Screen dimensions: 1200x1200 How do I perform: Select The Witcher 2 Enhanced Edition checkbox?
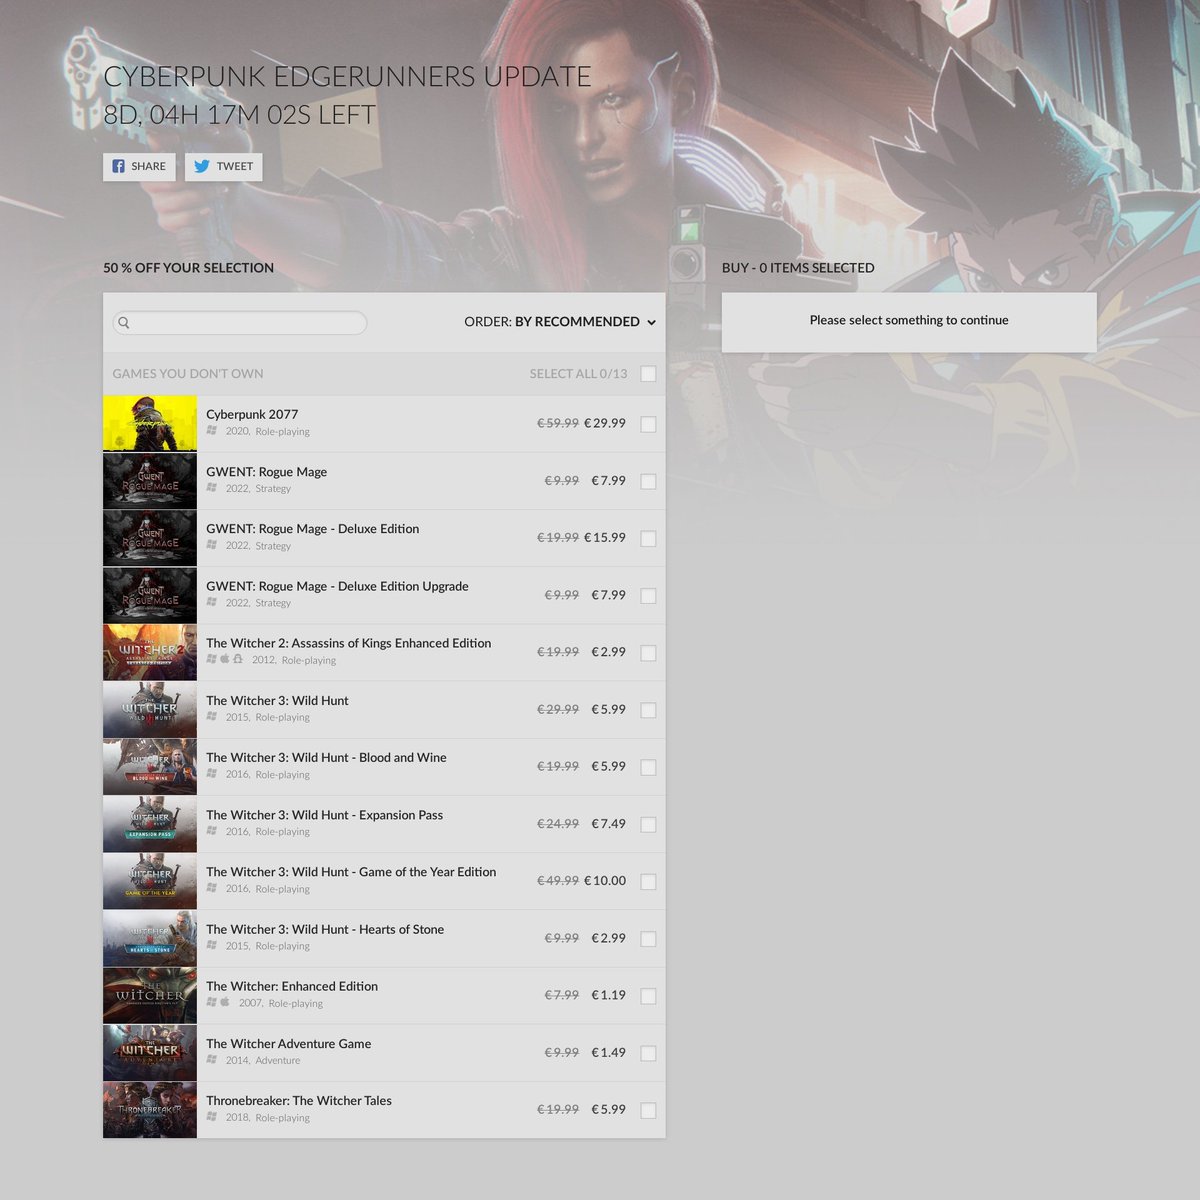point(648,653)
